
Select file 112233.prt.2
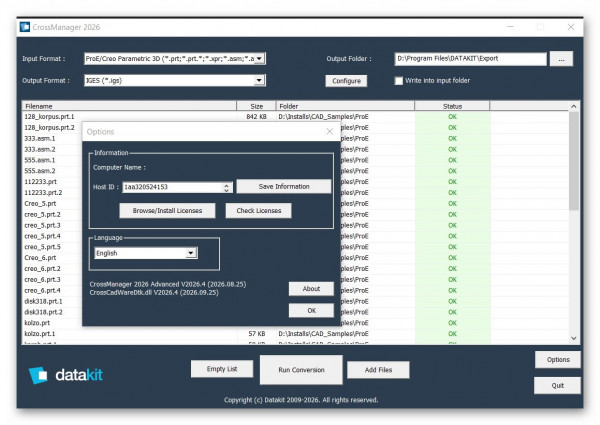[43, 193]
